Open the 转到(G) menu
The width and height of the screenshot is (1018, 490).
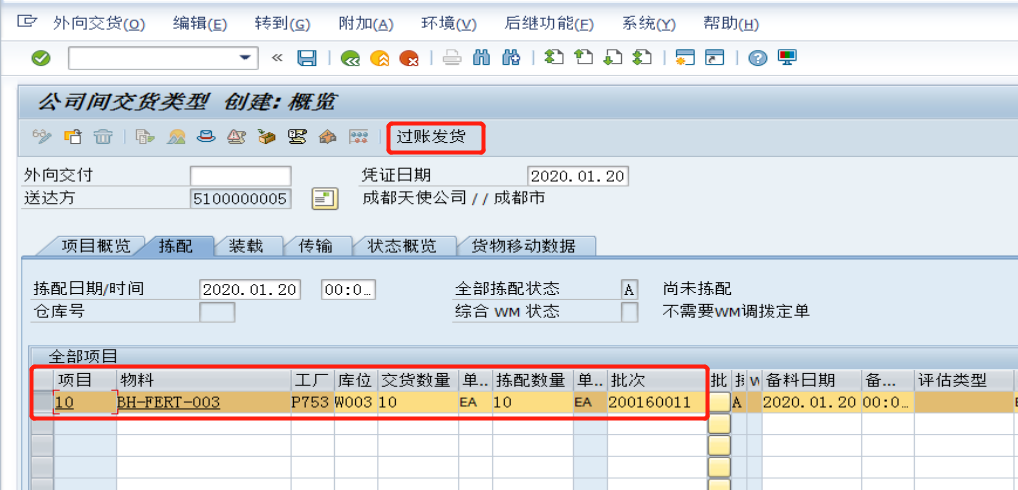pos(282,24)
